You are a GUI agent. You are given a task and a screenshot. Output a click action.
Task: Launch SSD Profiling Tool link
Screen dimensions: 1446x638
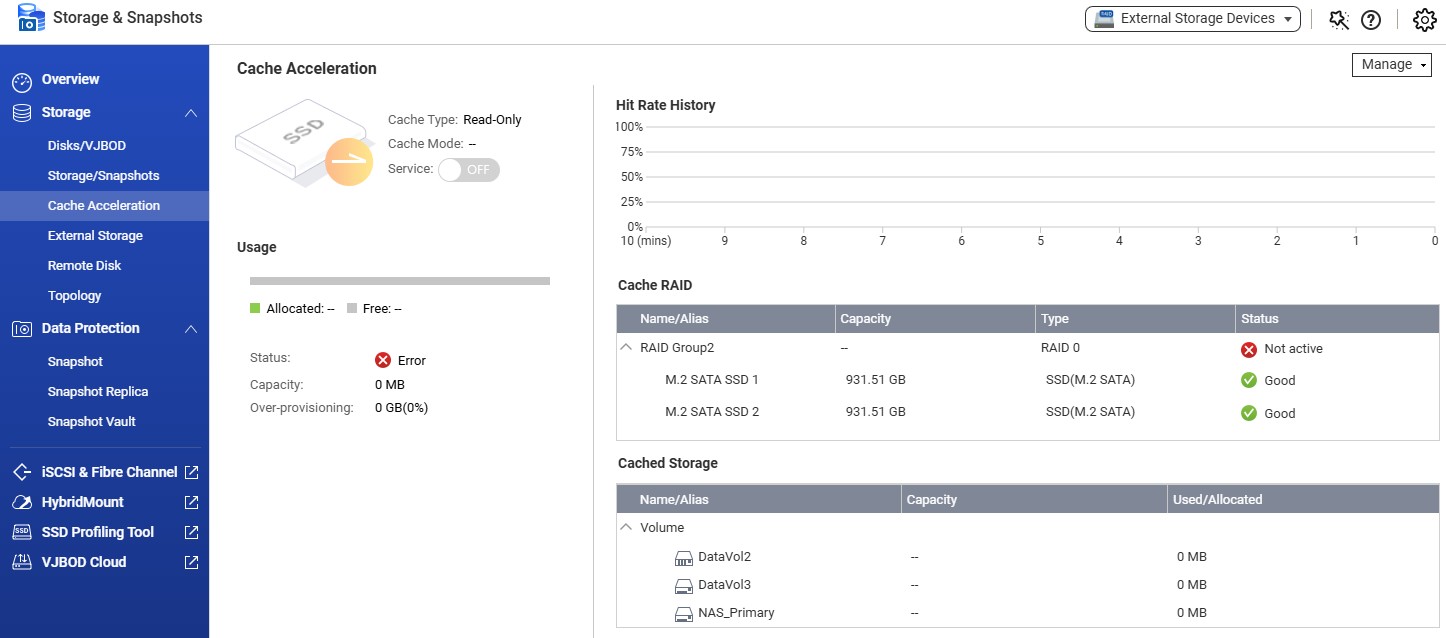pyautogui.click(x=98, y=532)
